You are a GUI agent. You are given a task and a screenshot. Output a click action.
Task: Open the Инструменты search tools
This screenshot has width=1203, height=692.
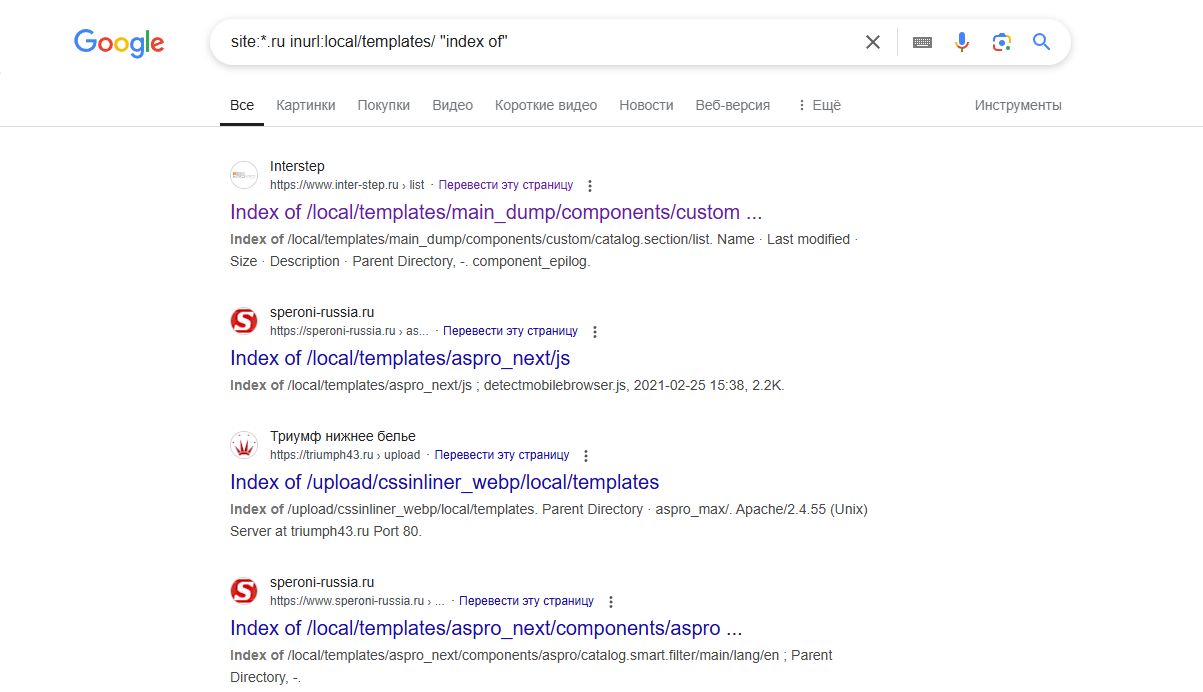(1018, 105)
